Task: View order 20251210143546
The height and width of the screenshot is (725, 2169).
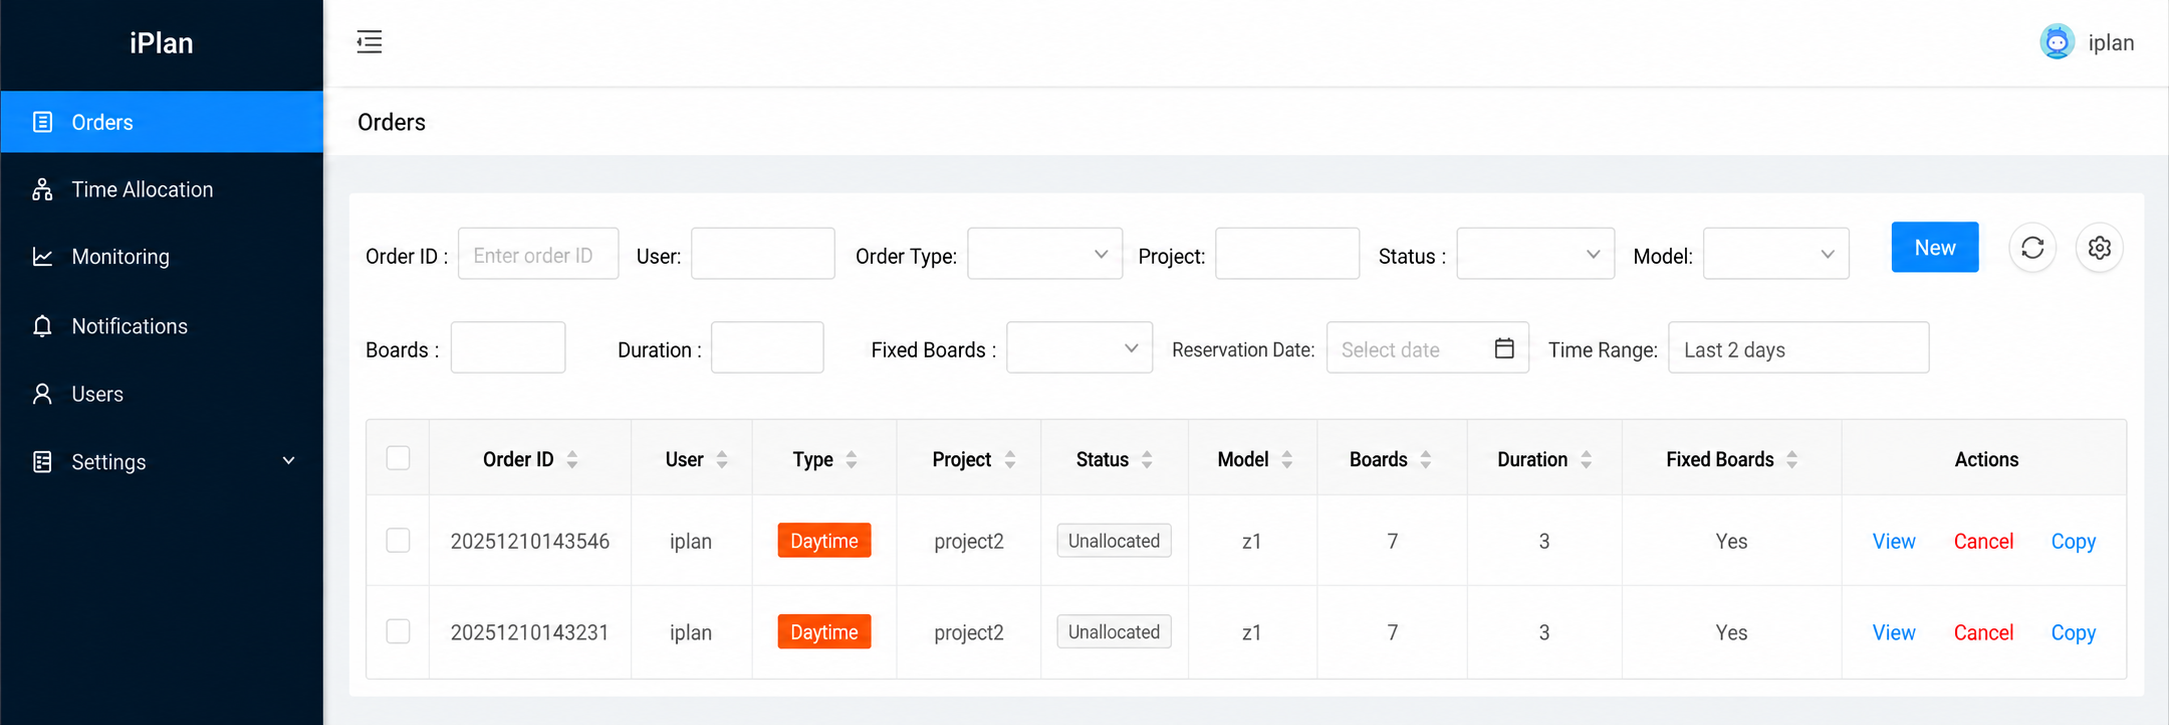Action: tap(1893, 541)
